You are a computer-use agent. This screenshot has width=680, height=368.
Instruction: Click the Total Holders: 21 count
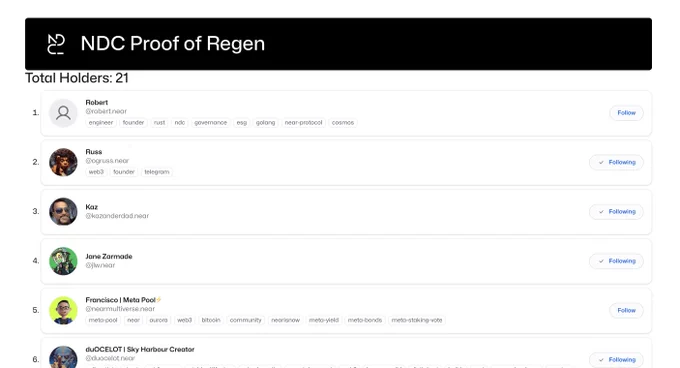tap(77, 78)
